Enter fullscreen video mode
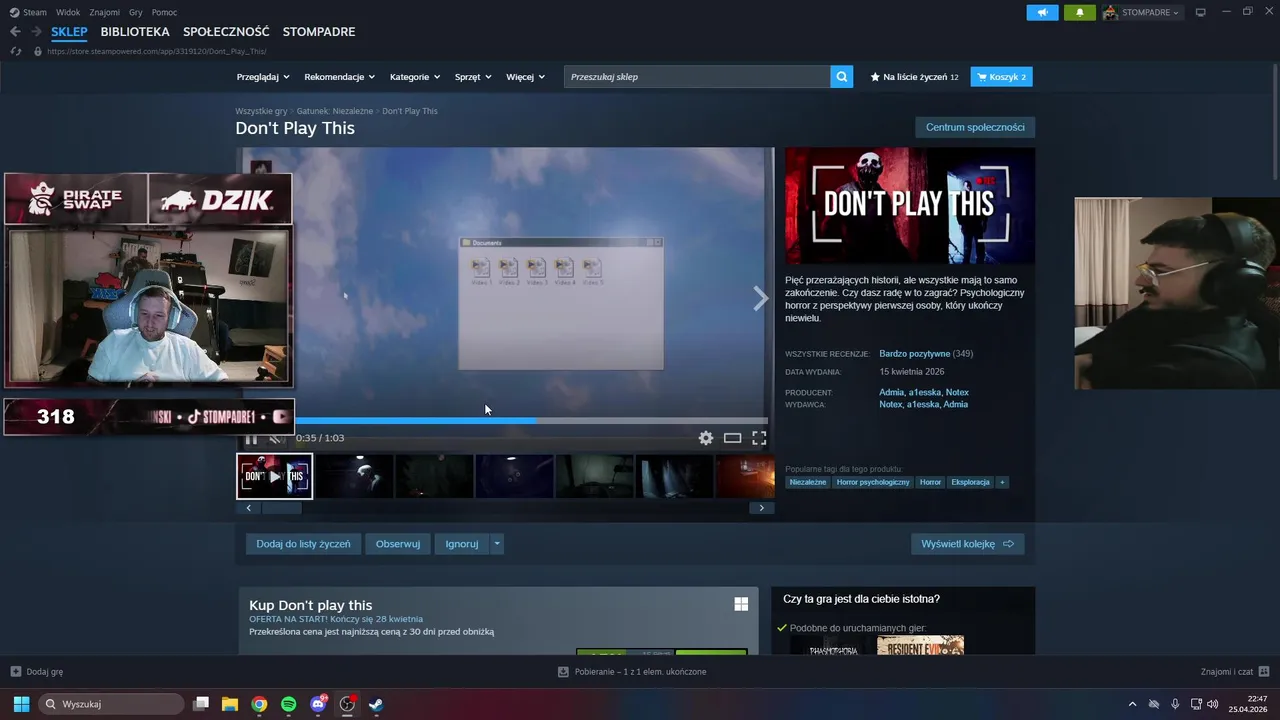This screenshot has width=1280, height=720. (x=759, y=438)
